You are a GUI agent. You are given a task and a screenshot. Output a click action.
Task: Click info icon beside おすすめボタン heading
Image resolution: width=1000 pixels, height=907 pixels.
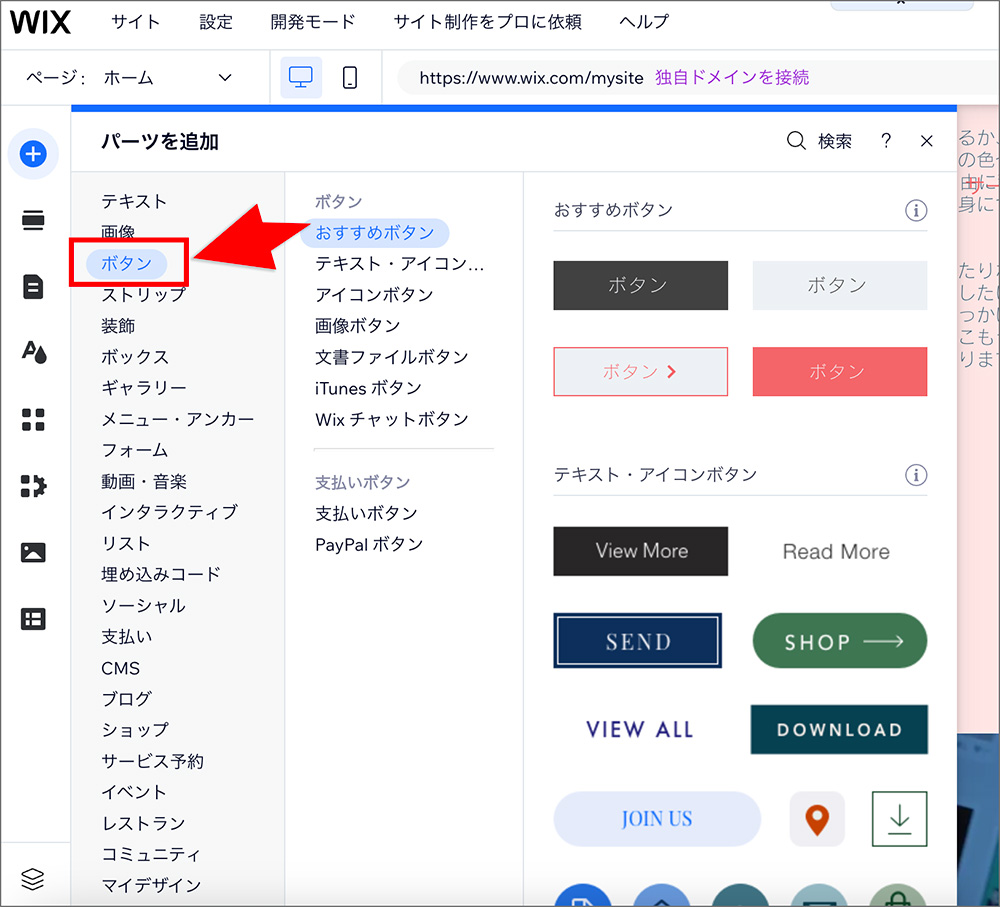click(916, 210)
